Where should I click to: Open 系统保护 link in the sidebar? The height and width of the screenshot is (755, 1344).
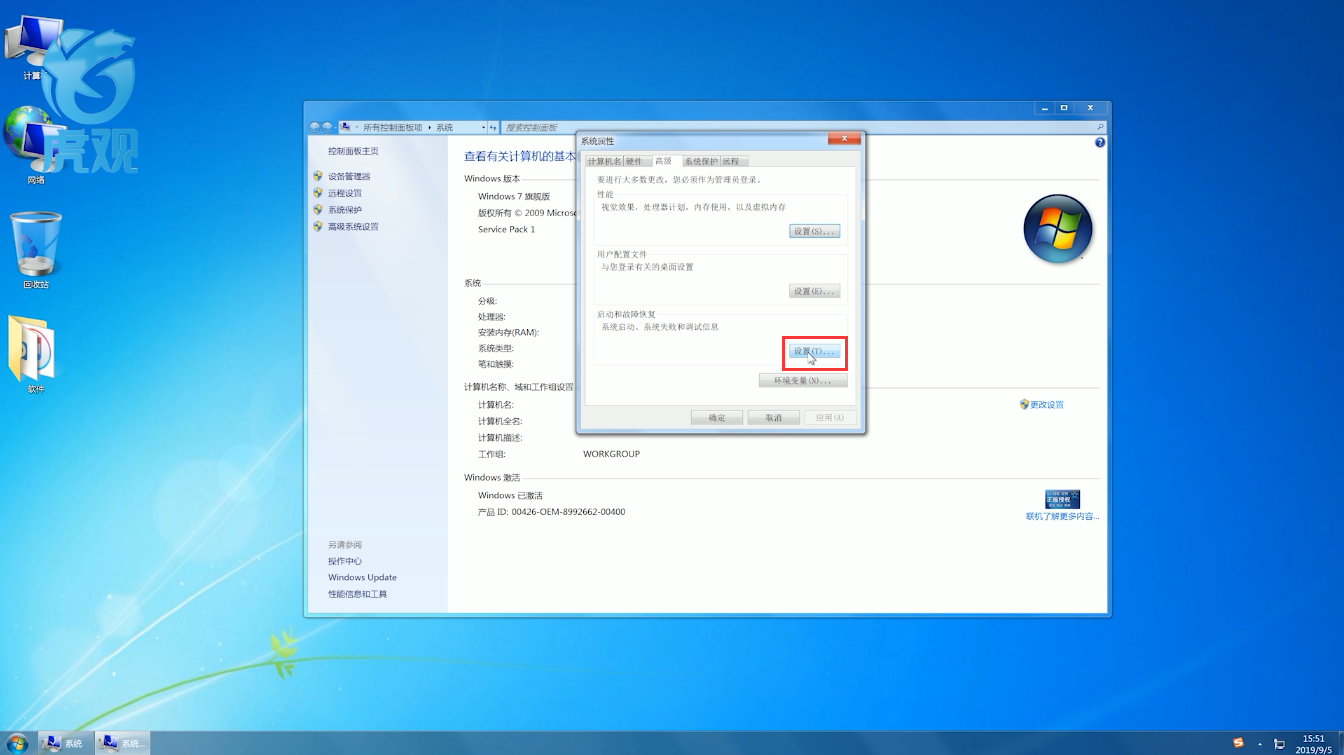coord(345,210)
